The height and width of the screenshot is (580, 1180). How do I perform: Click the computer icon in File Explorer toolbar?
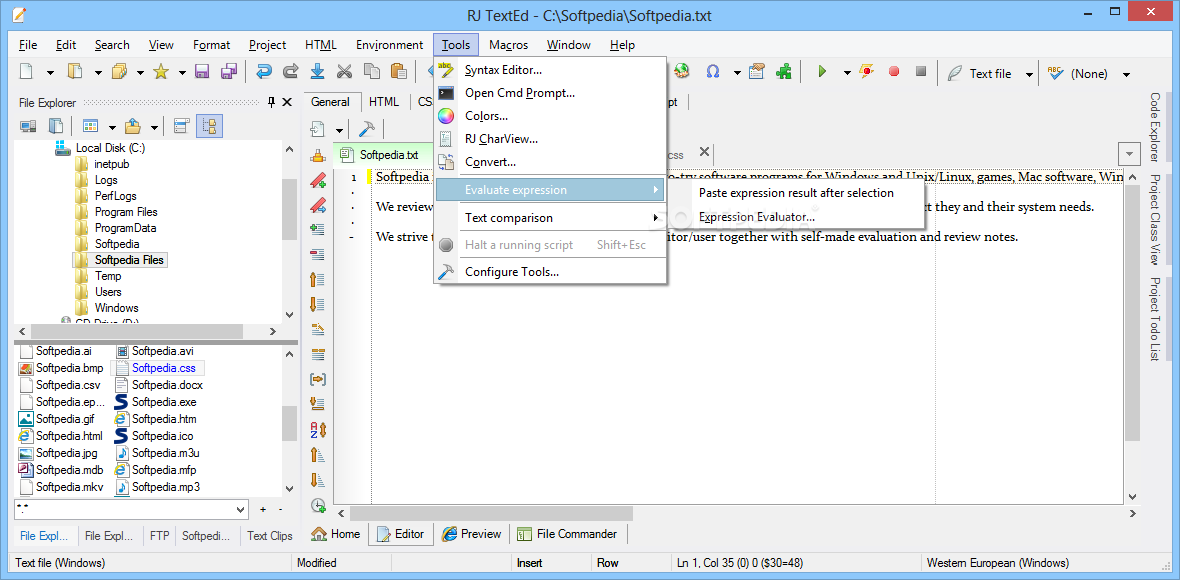point(29,126)
